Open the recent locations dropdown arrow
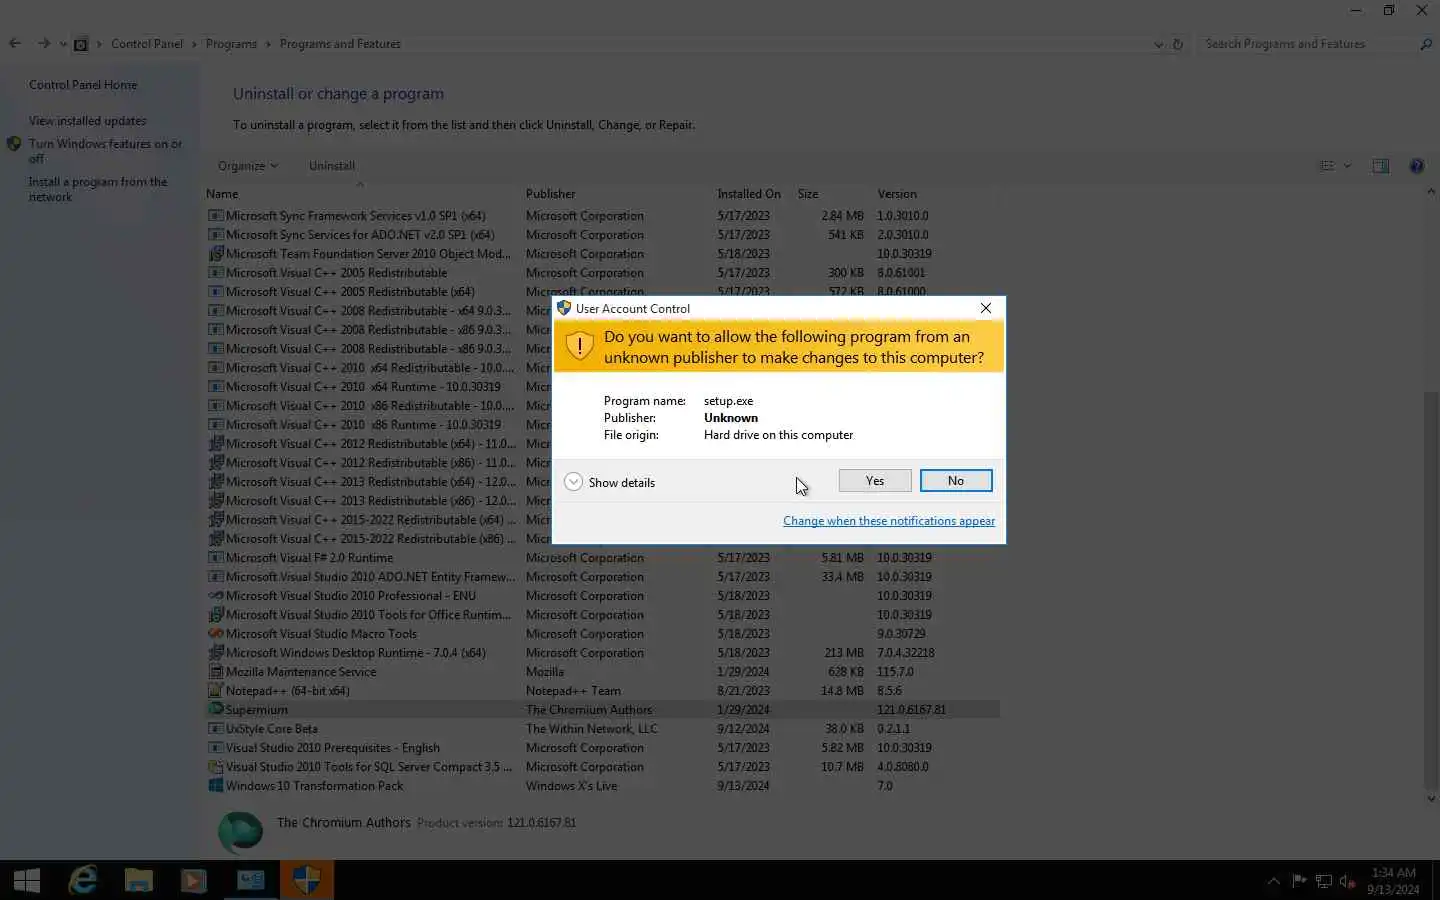The image size is (1440, 900). pyautogui.click(x=63, y=44)
